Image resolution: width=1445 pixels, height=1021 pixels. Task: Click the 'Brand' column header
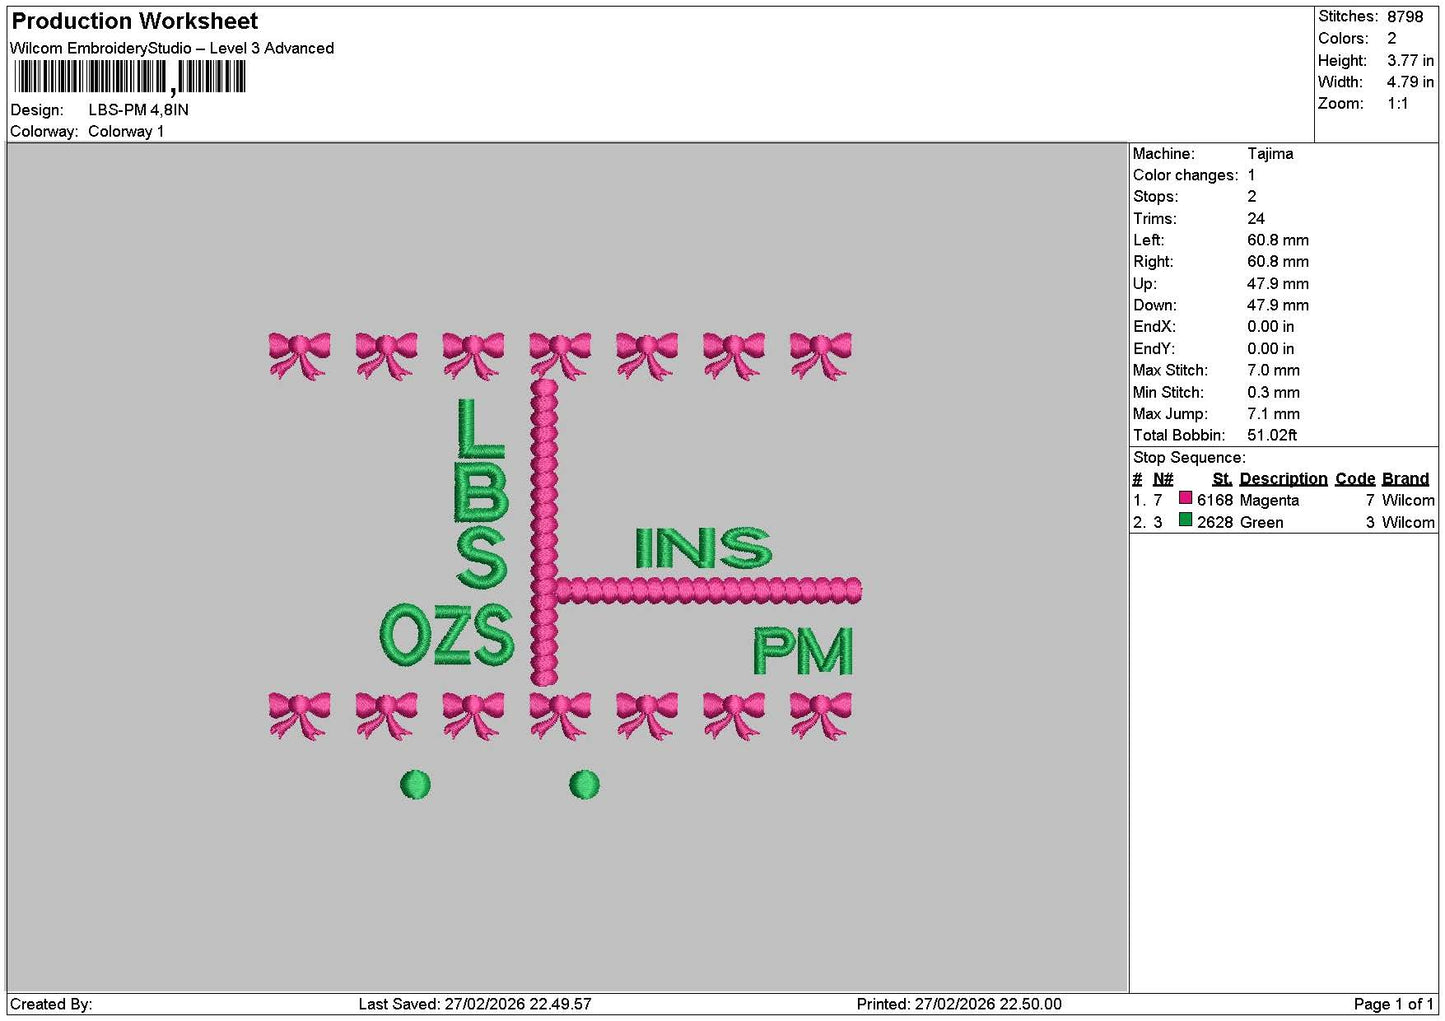(1405, 479)
